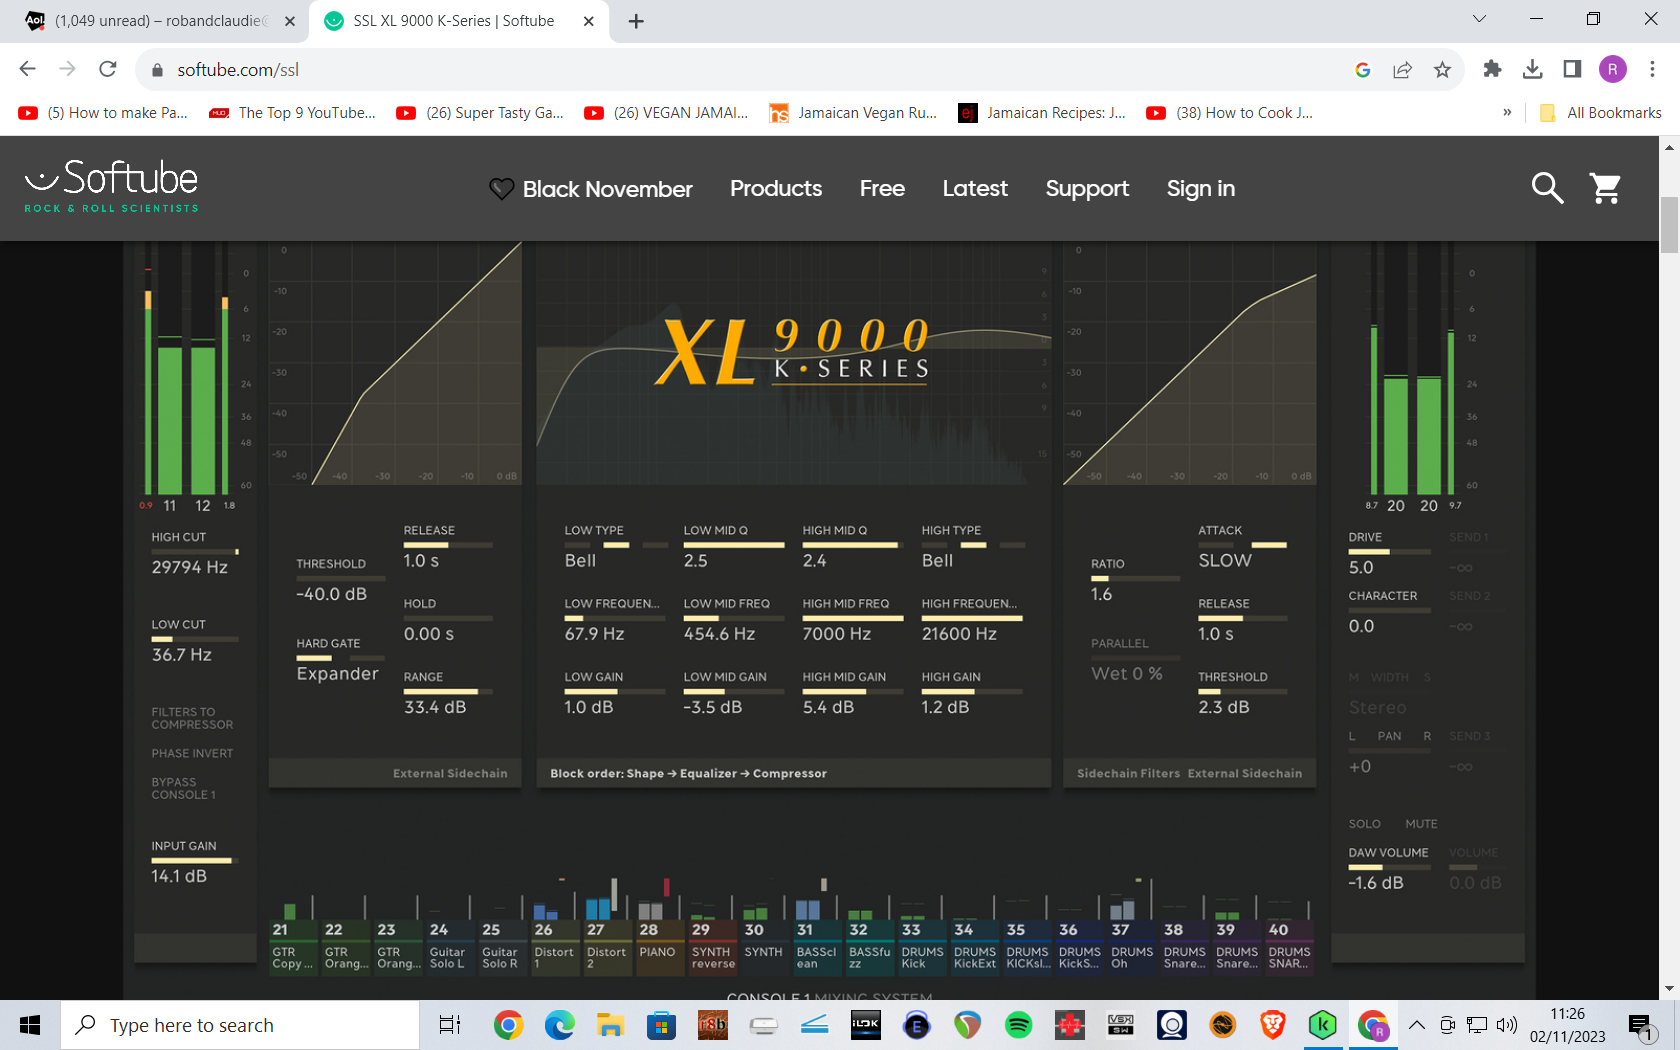Select channel 33 DRUMS Kick
The width and height of the screenshot is (1680, 1050).
[x=921, y=947]
